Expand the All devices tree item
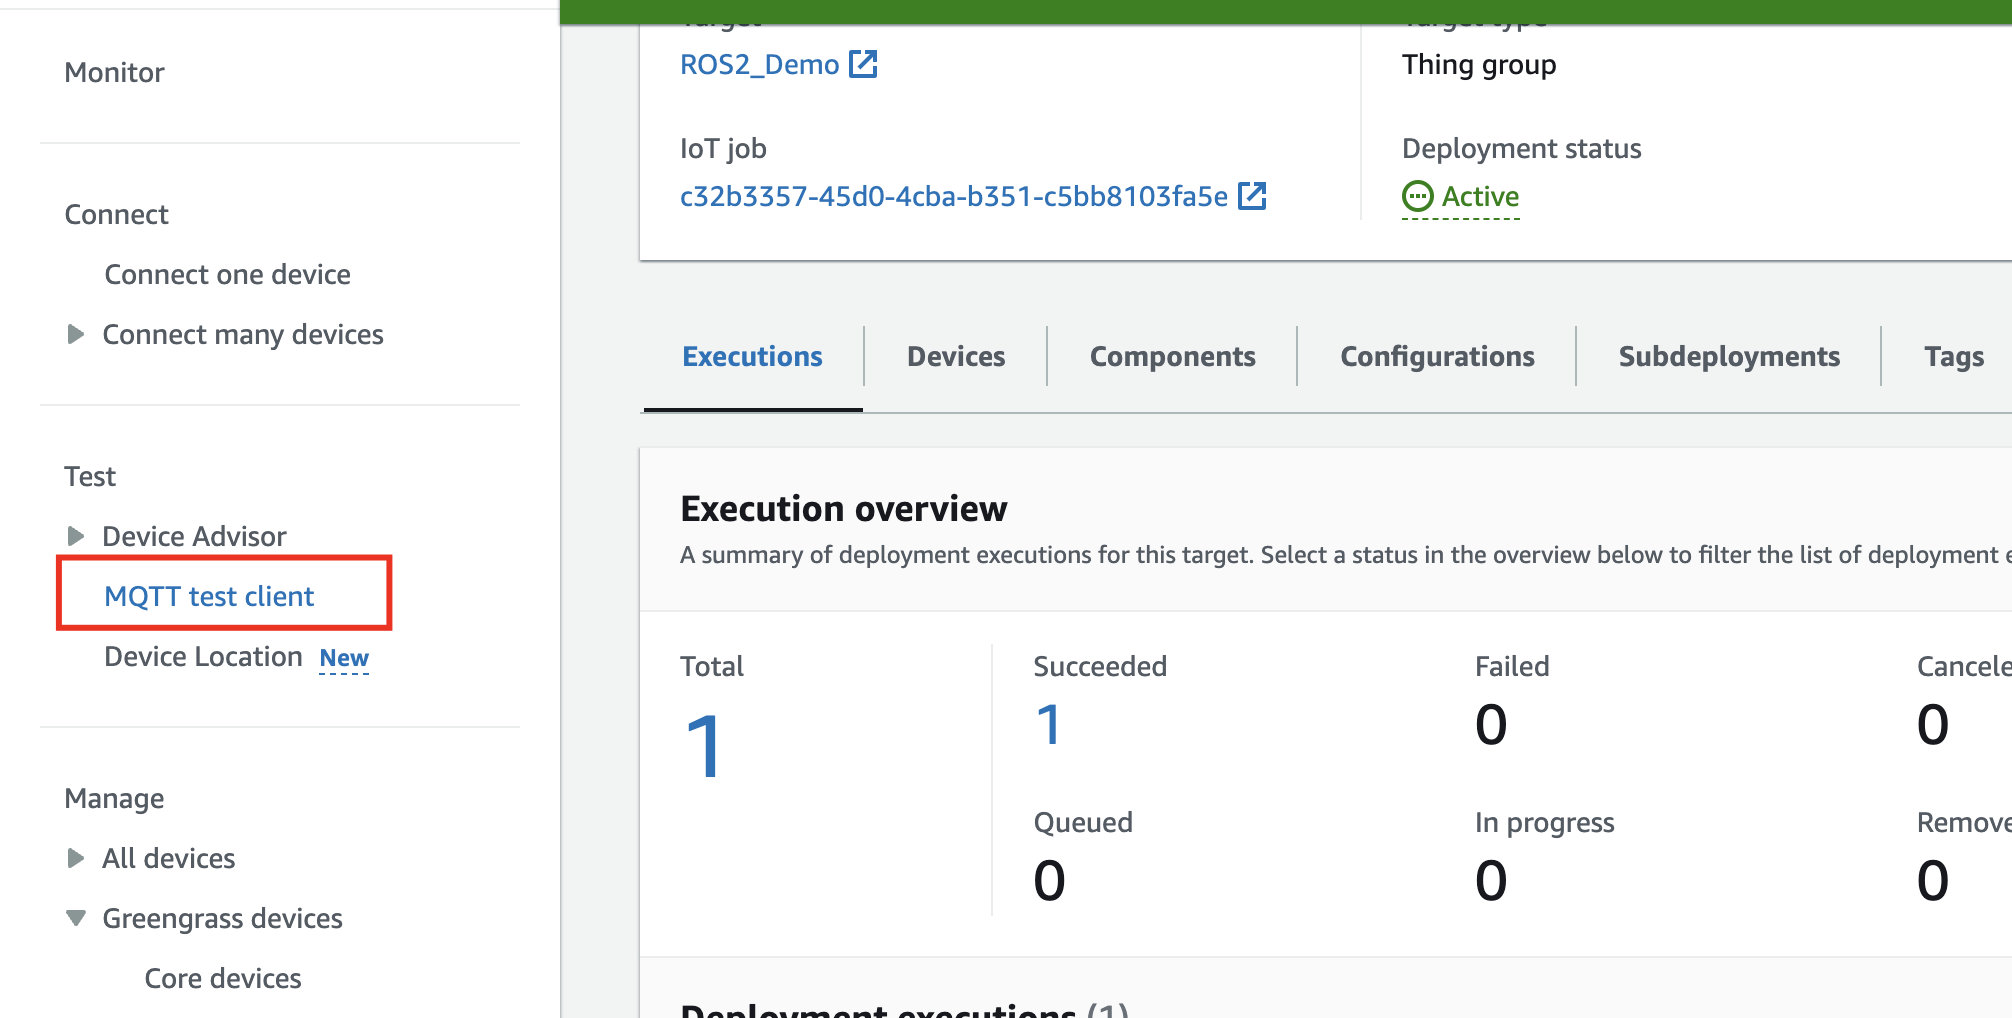 (78, 858)
